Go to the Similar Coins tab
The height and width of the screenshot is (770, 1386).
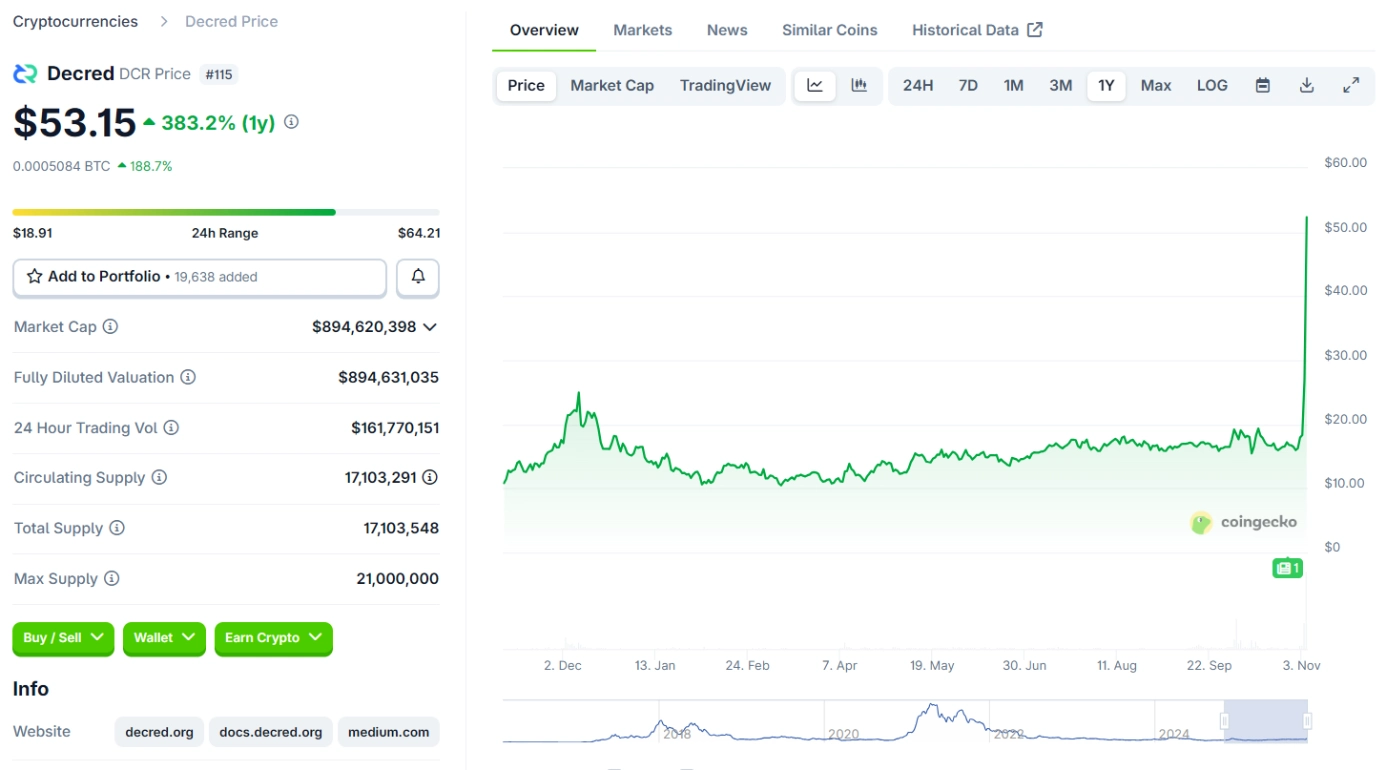tap(829, 30)
